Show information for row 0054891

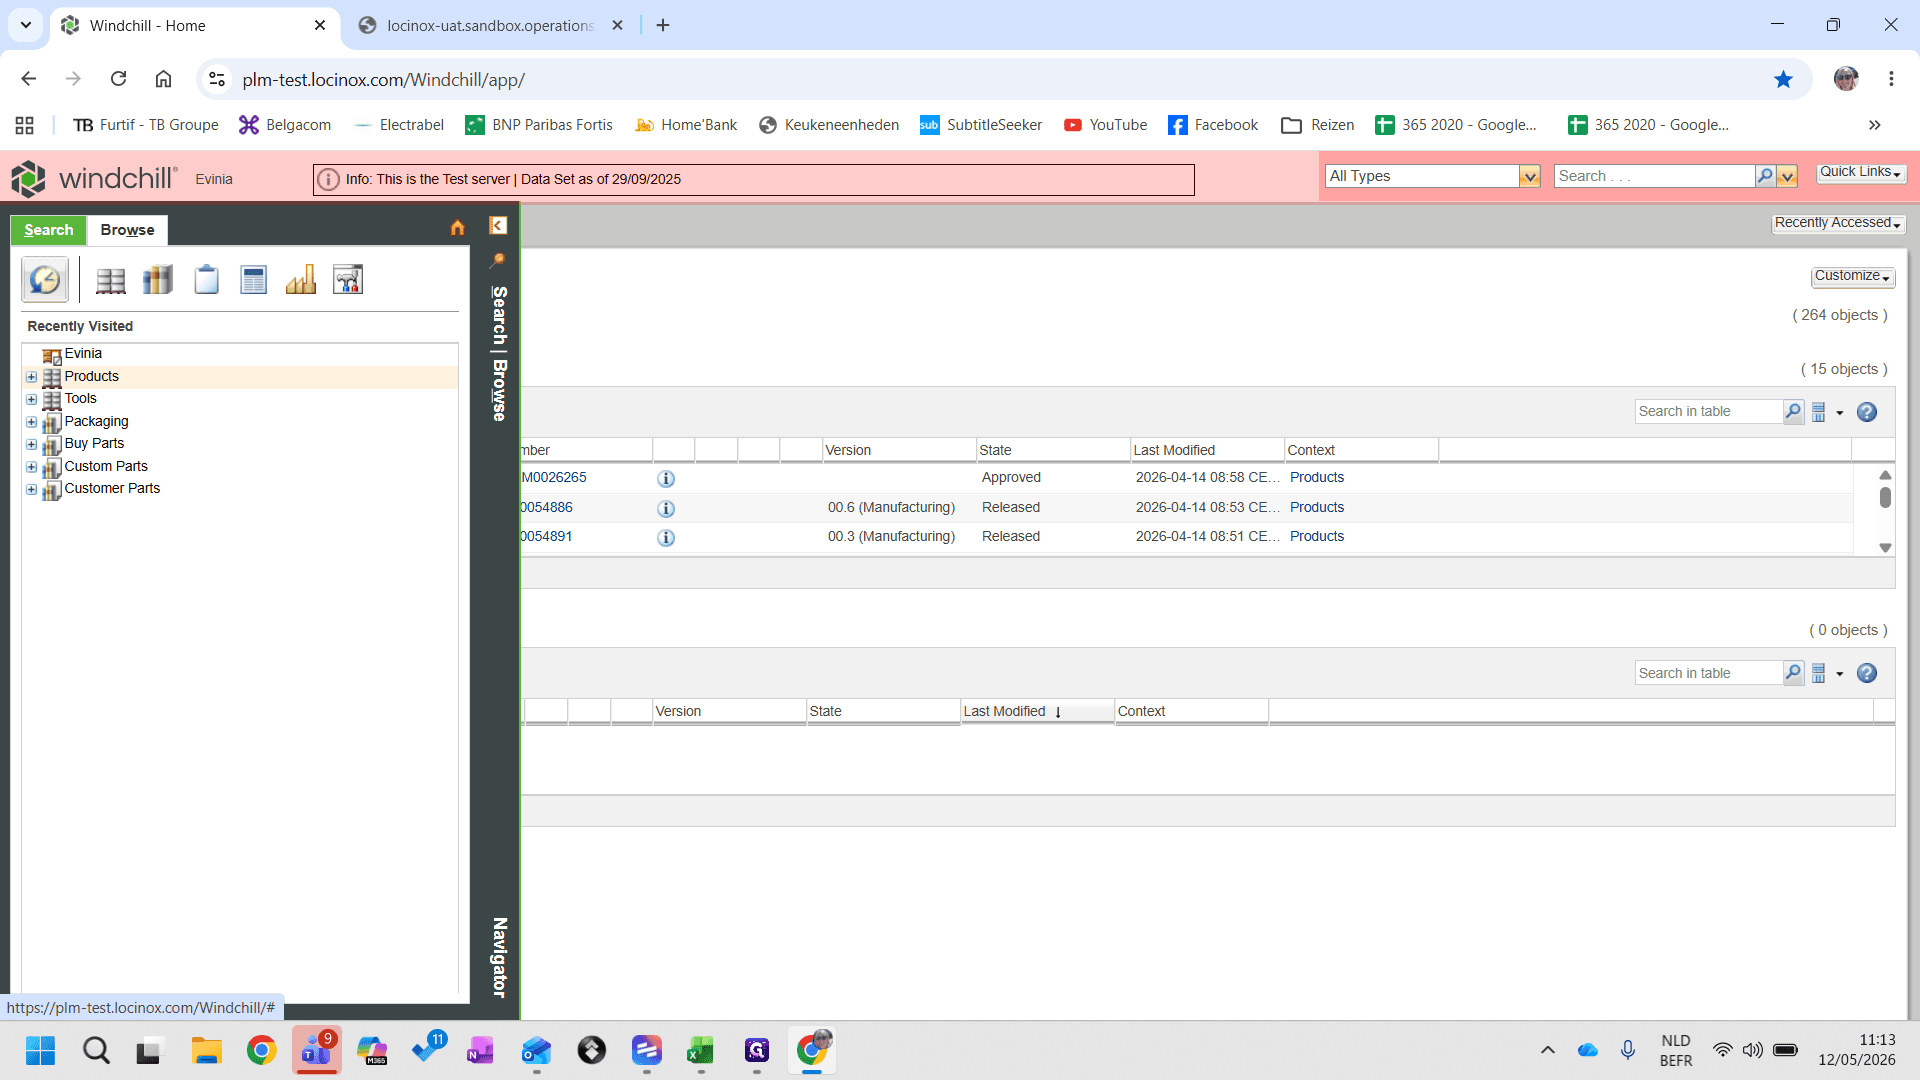(x=666, y=538)
